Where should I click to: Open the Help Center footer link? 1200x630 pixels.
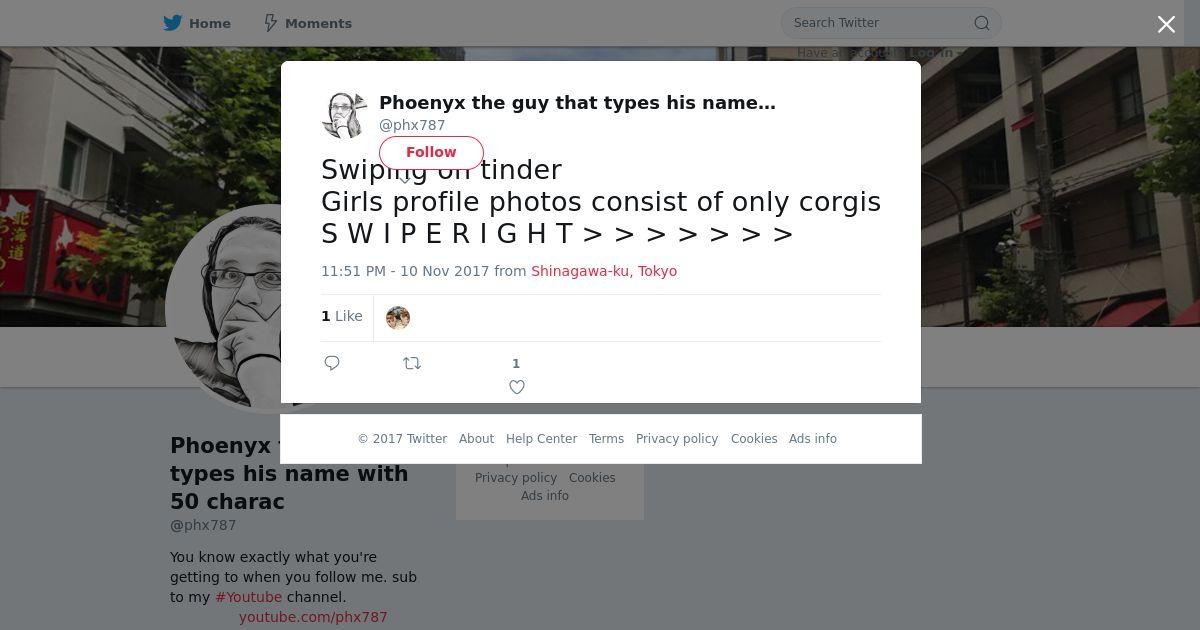coord(541,439)
